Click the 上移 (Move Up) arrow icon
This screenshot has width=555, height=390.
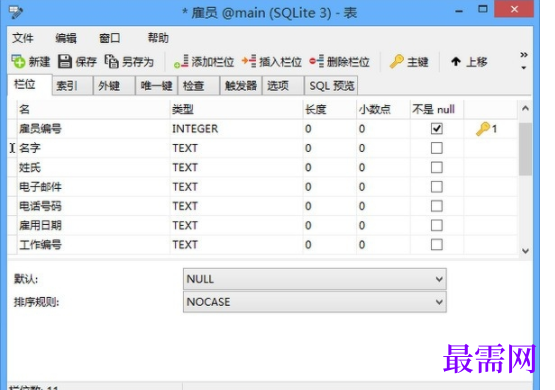click(456, 62)
